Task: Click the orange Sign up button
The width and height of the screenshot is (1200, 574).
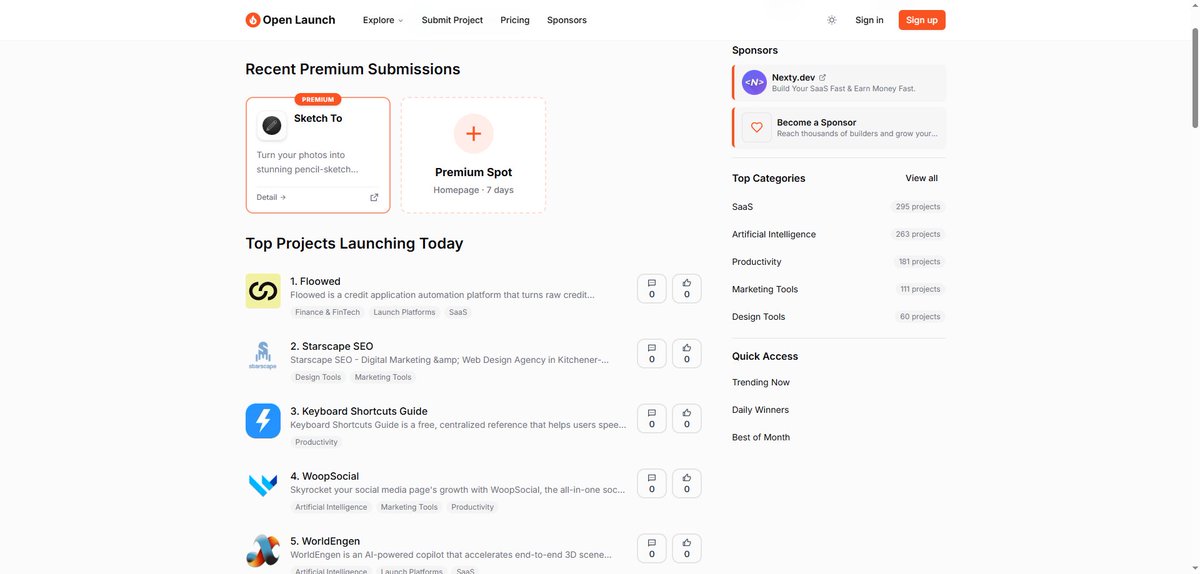Action: coord(922,20)
